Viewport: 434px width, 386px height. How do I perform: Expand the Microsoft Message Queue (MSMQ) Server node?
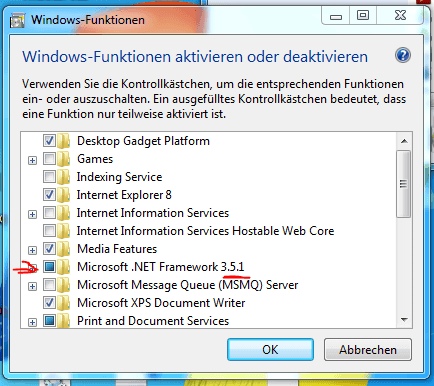[x=32, y=286]
